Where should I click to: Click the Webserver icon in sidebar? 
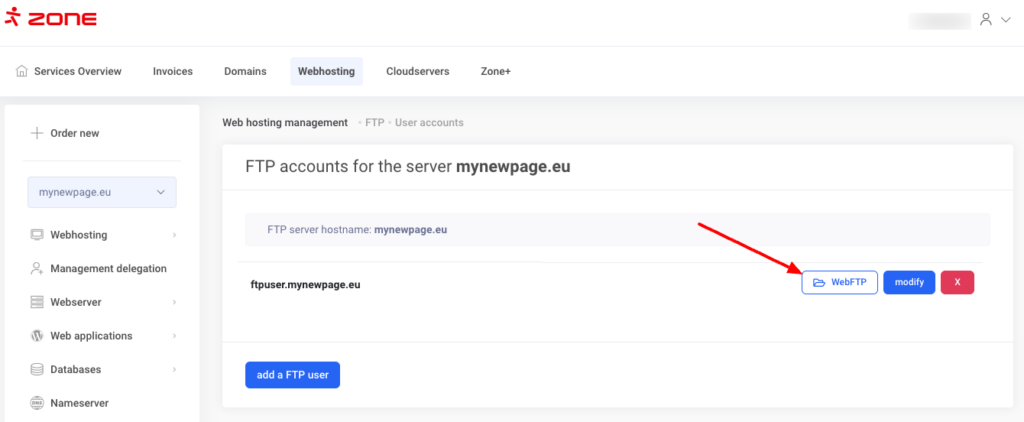(37, 302)
